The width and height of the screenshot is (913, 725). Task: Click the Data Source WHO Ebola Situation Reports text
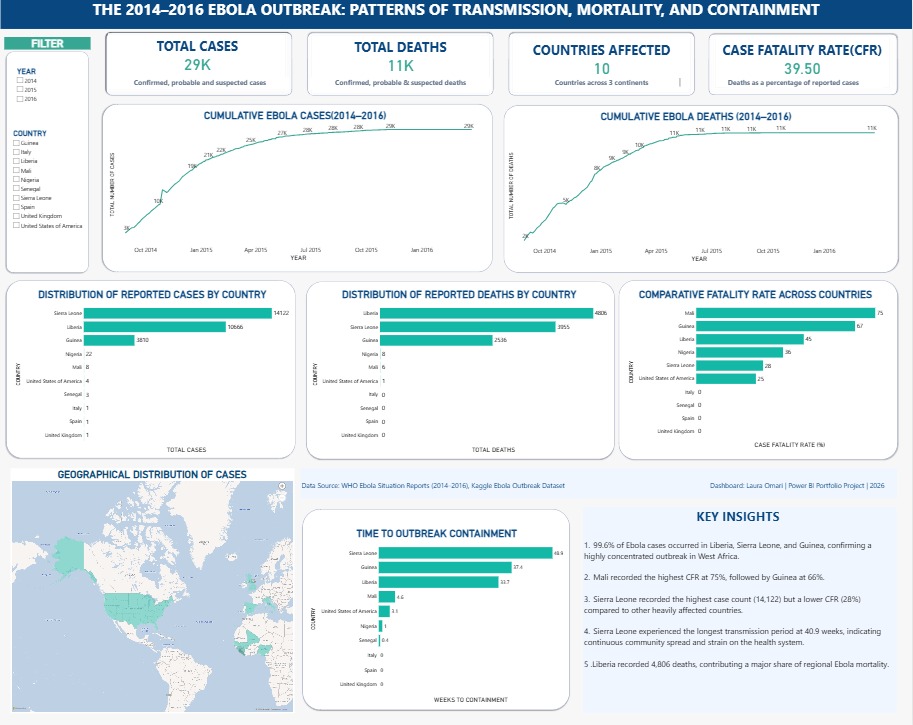433,486
